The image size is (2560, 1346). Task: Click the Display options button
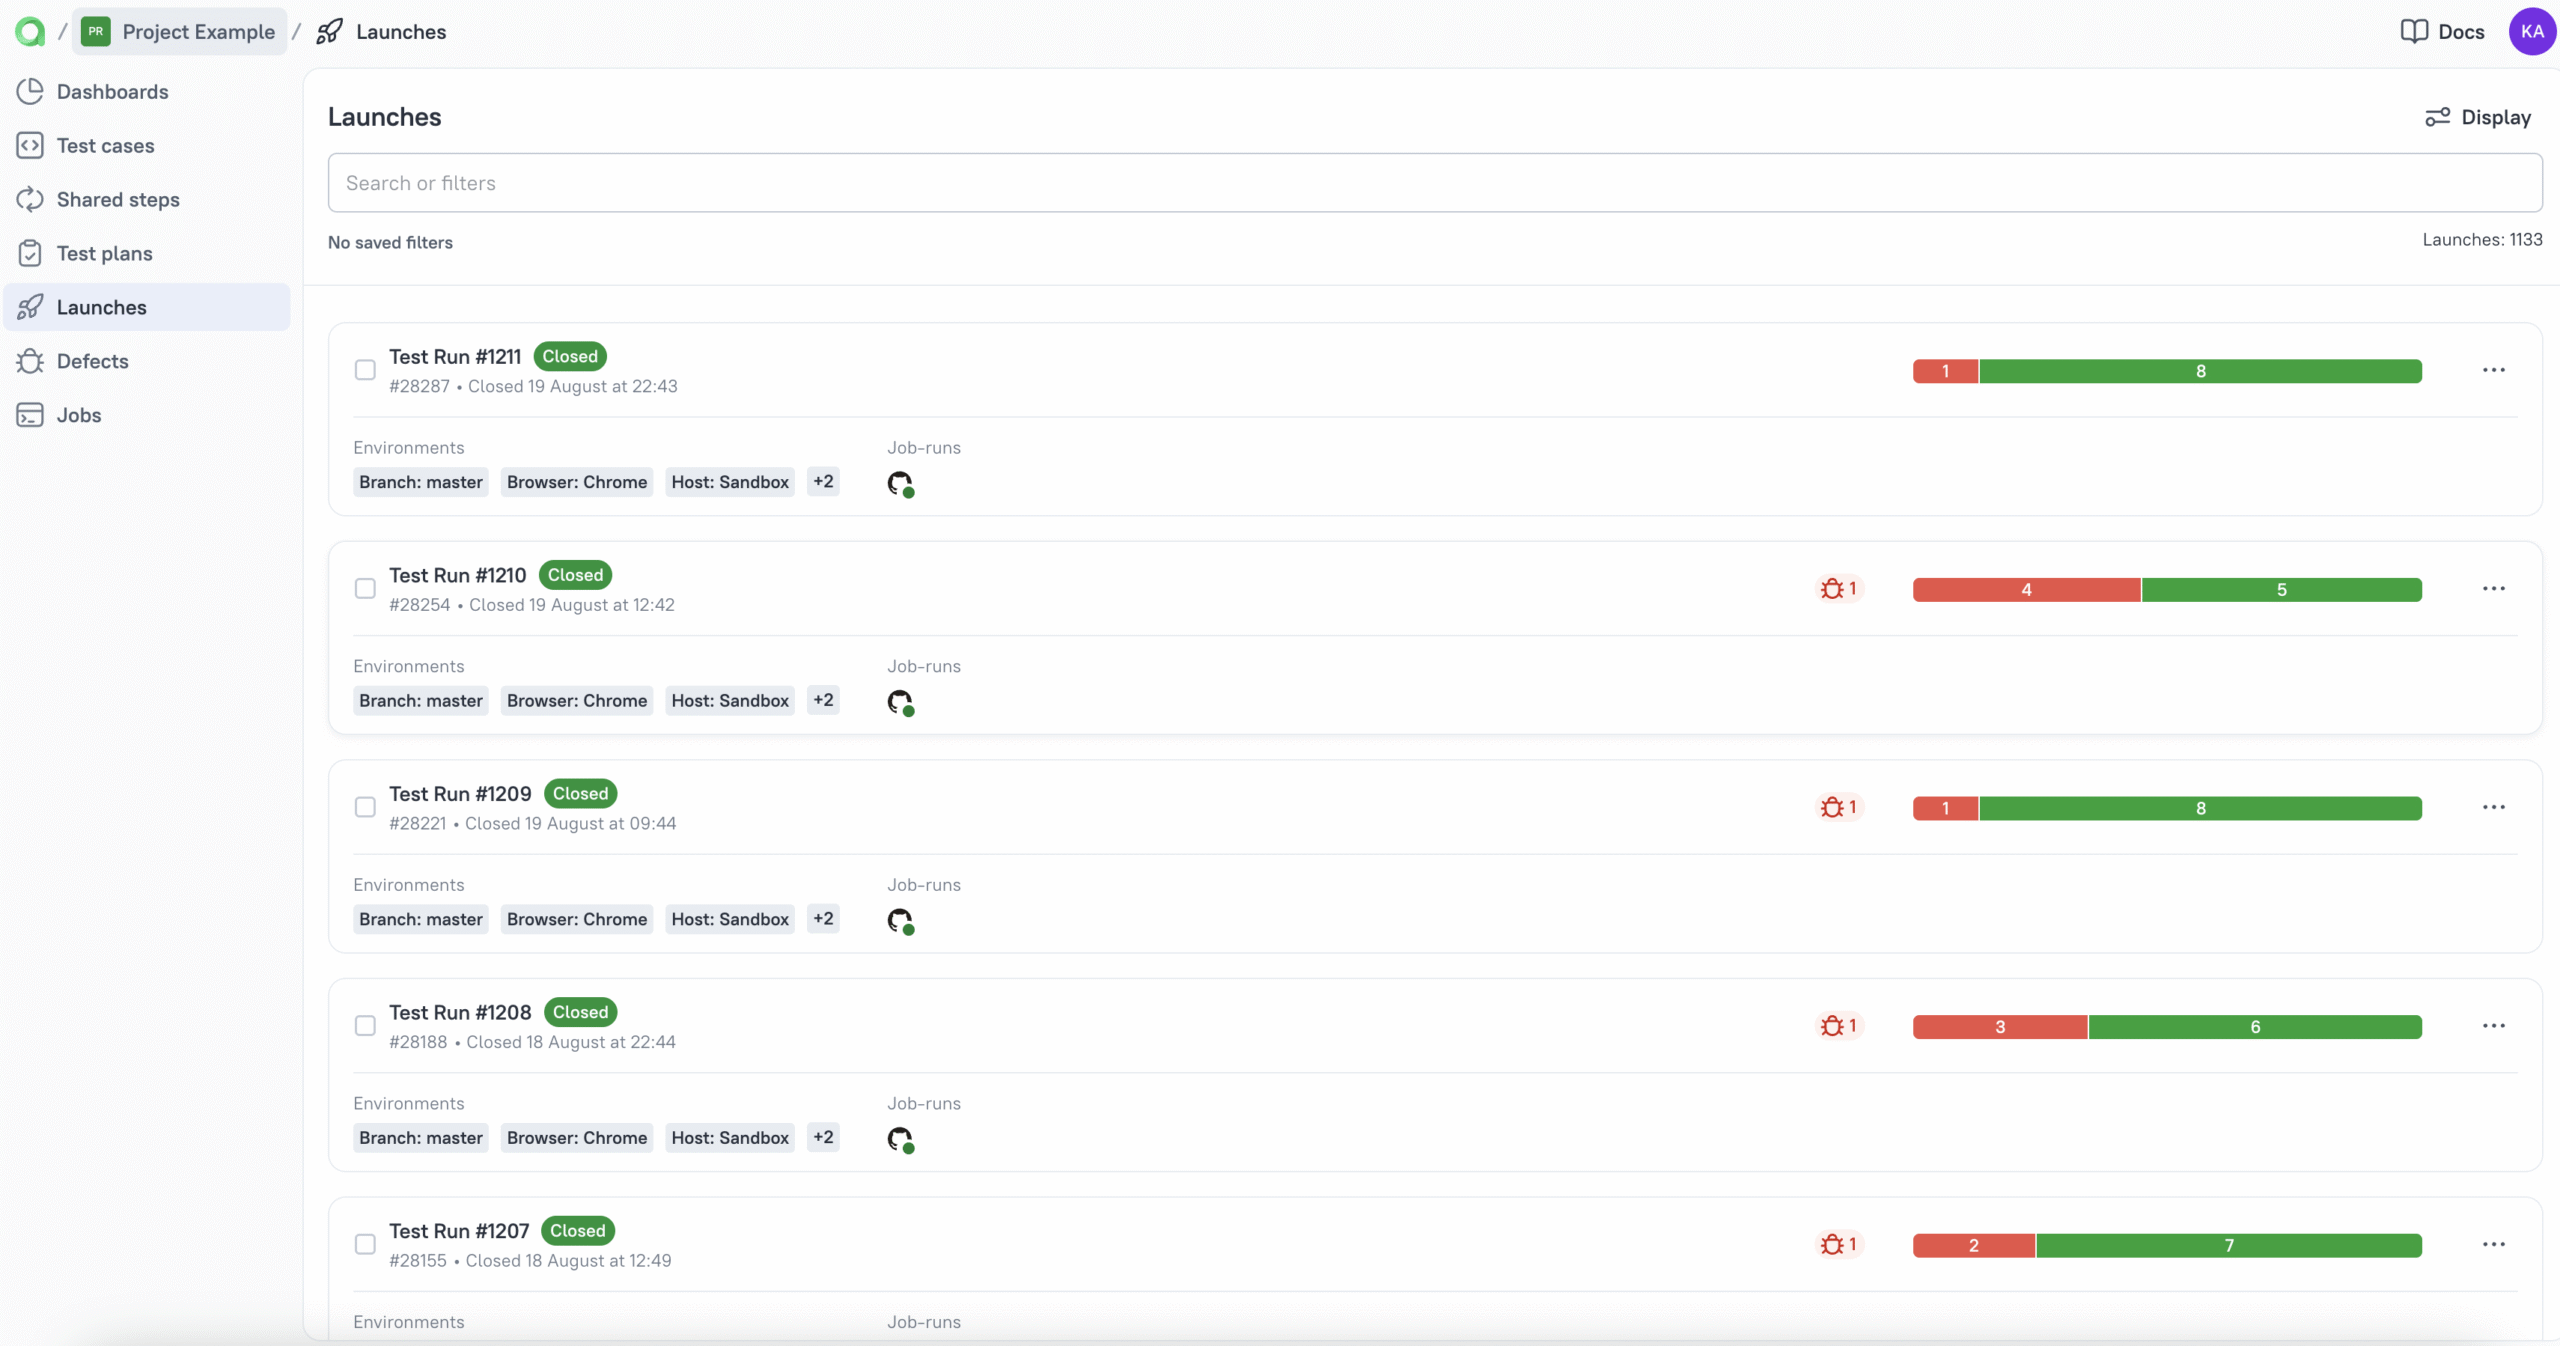click(x=2478, y=117)
